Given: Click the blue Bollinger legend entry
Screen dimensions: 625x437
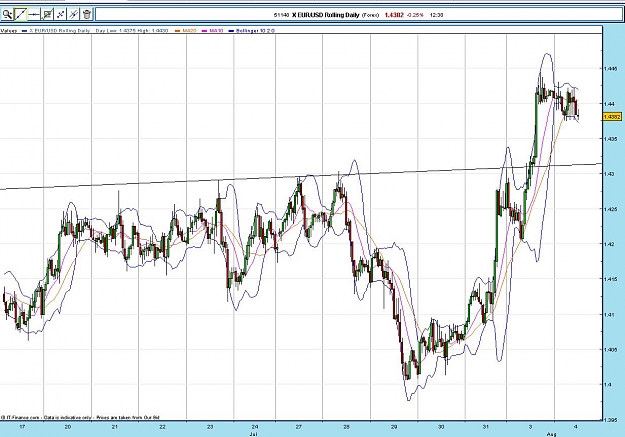Looking at the screenshot, I should [x=252, y=31].
